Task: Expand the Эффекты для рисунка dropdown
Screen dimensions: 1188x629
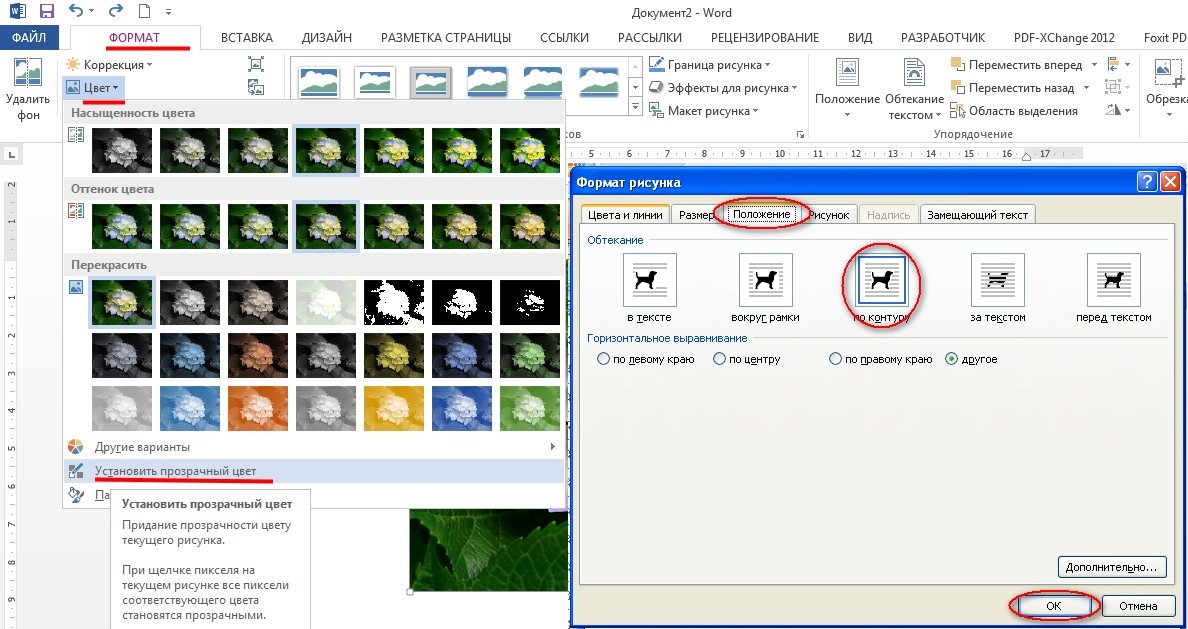Action: coord(724,88)
